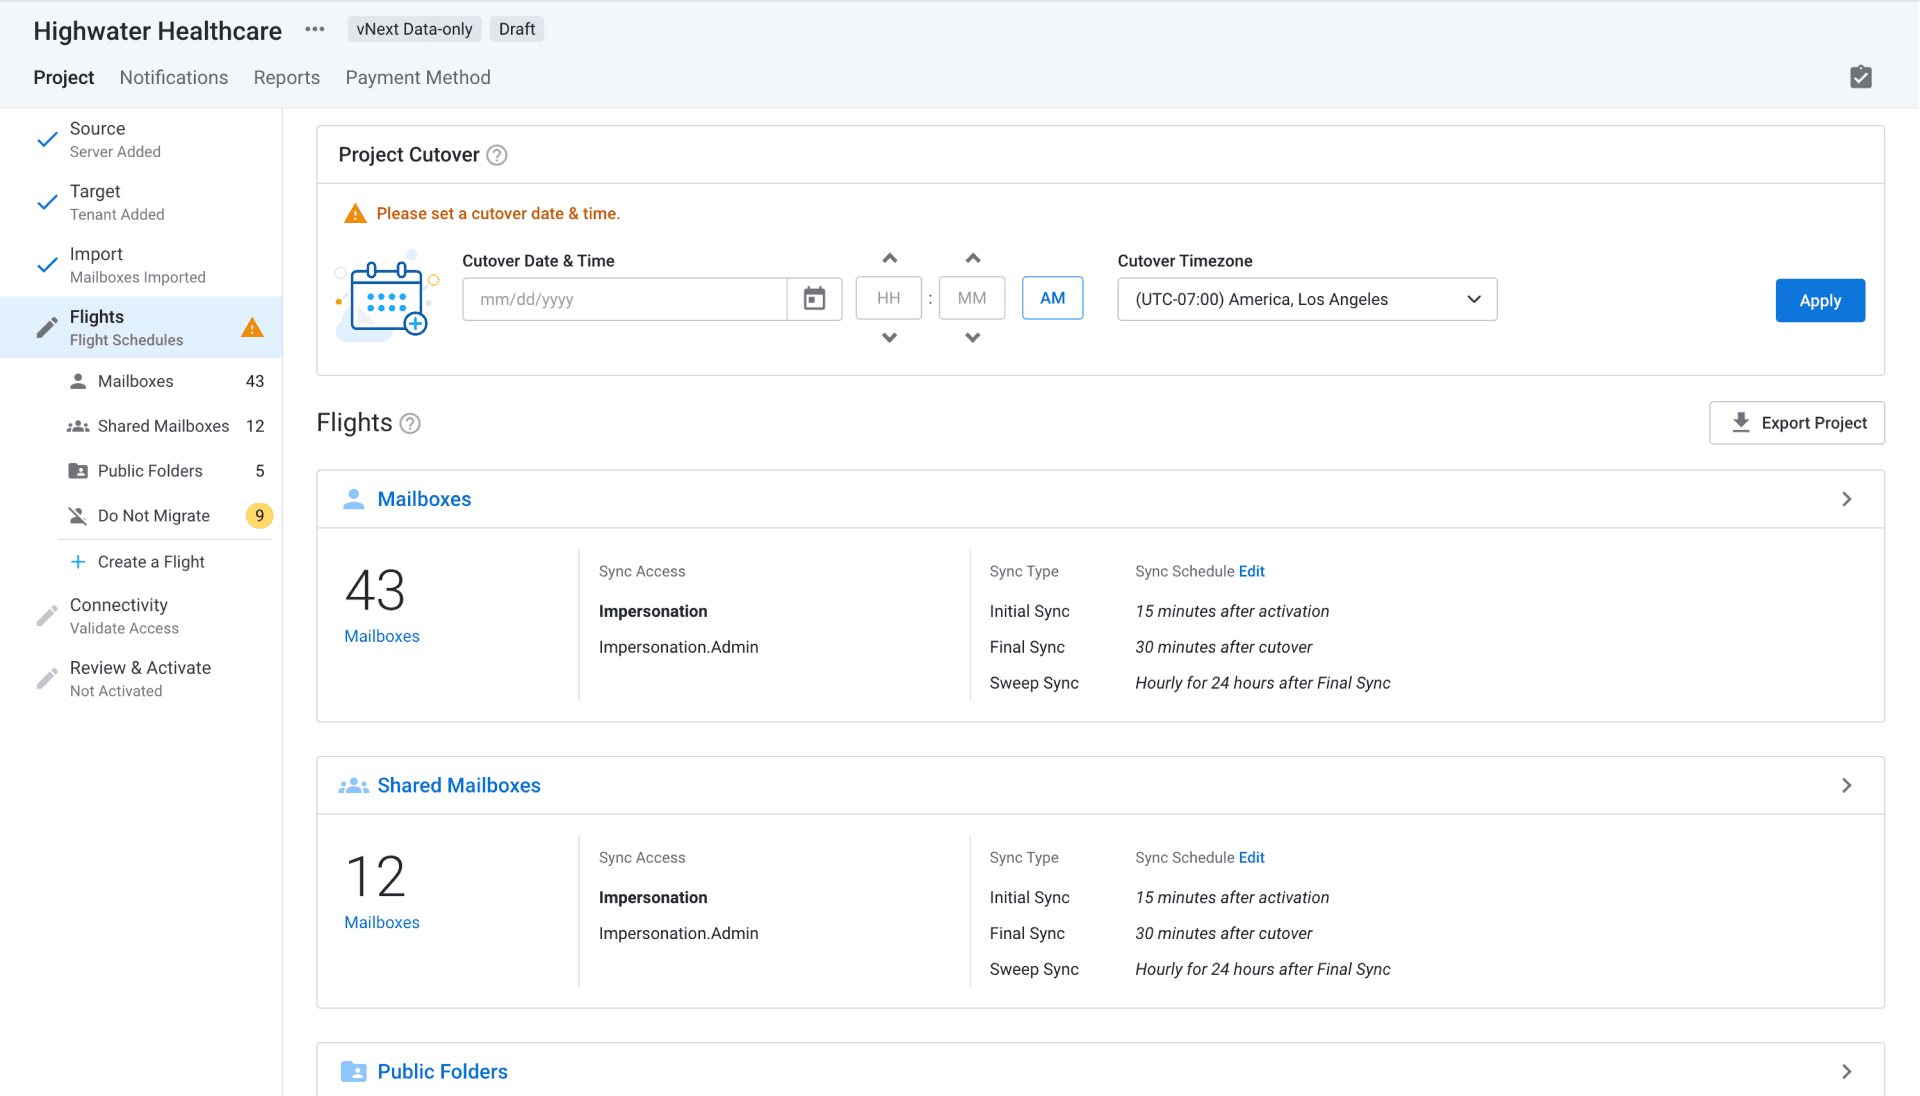This screenshot has height=1096, width=1920.
Task: Click the Mailboxes person icon in sidebar
Action: [x=78, y=381]
